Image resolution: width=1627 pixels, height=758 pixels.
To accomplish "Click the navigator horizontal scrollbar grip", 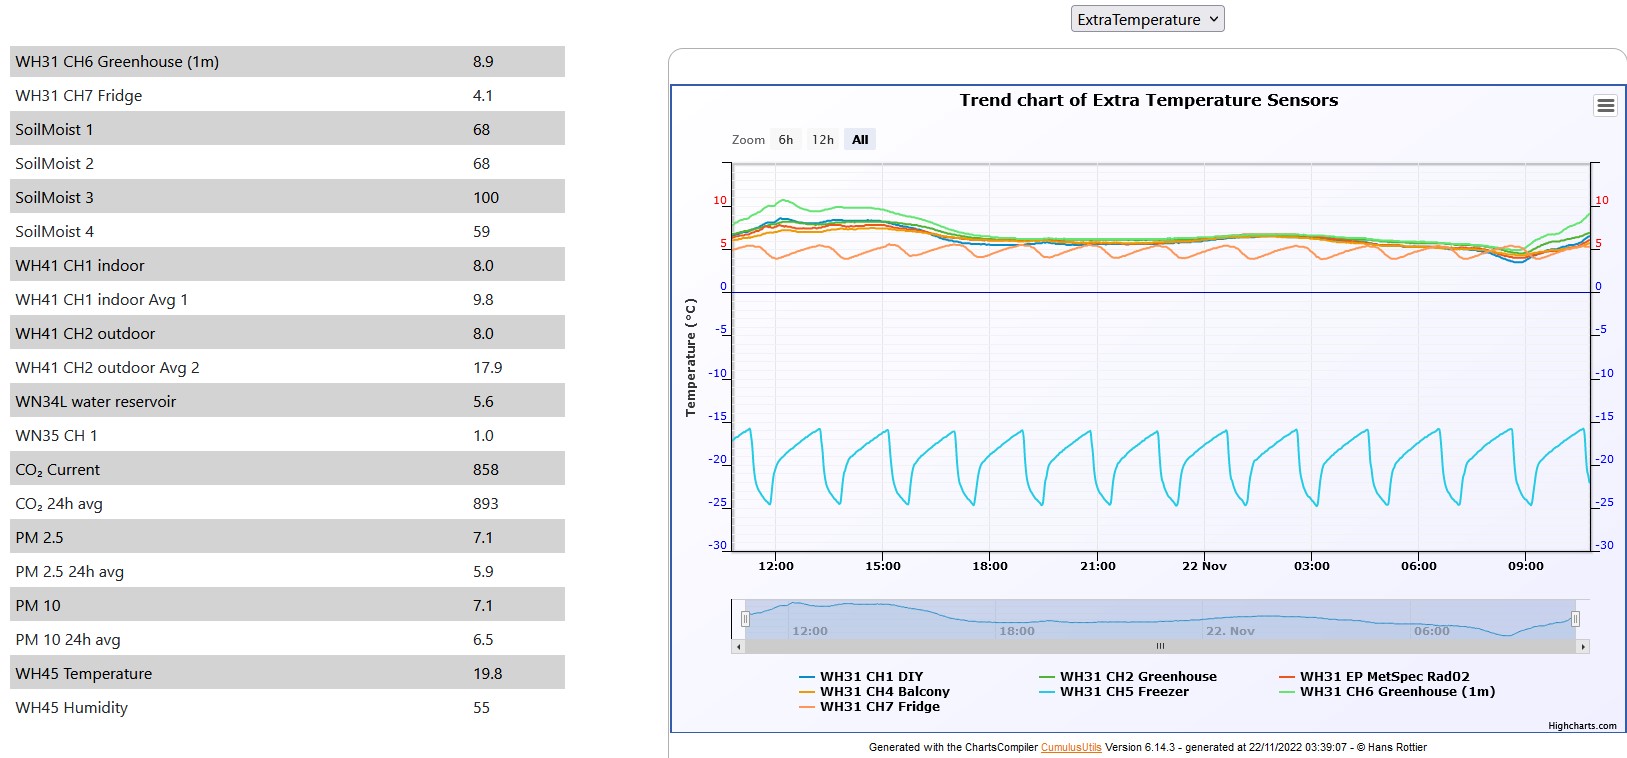I will point(1160,647).
